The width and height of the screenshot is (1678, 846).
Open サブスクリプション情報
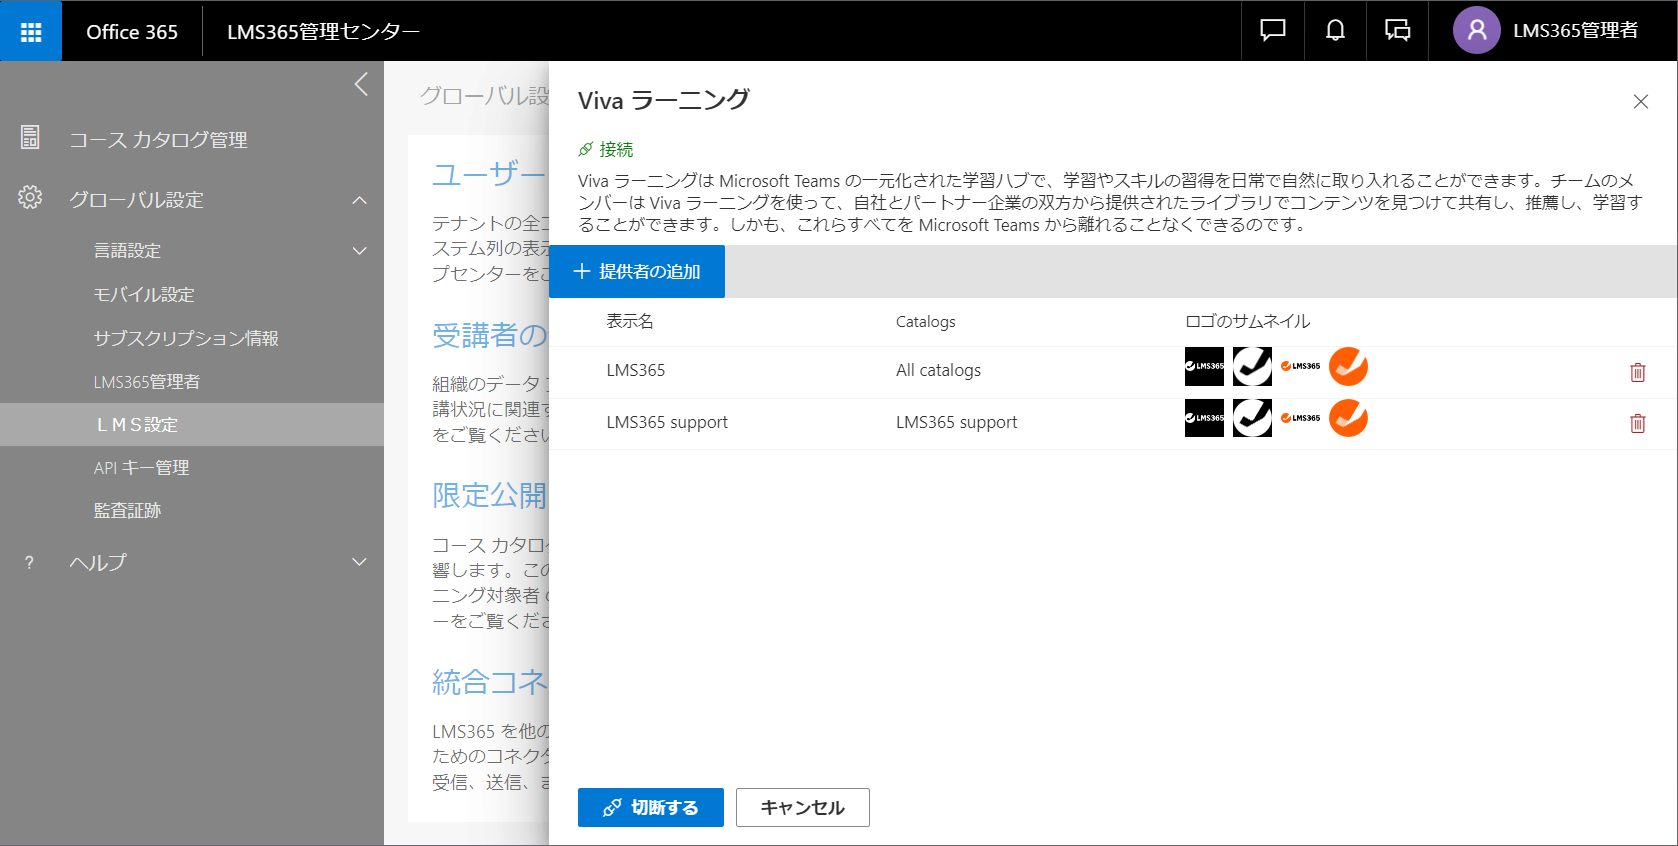point(186,338)
